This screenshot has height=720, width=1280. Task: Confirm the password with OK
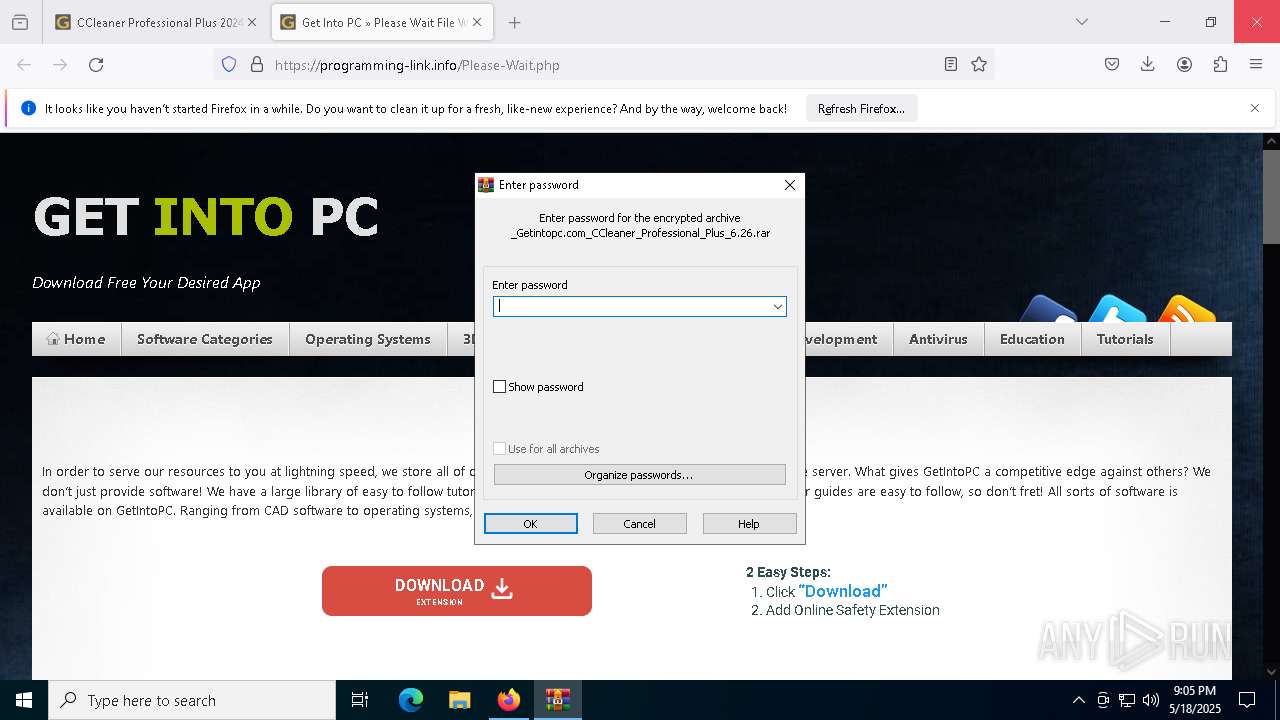[x=531, y=524]
